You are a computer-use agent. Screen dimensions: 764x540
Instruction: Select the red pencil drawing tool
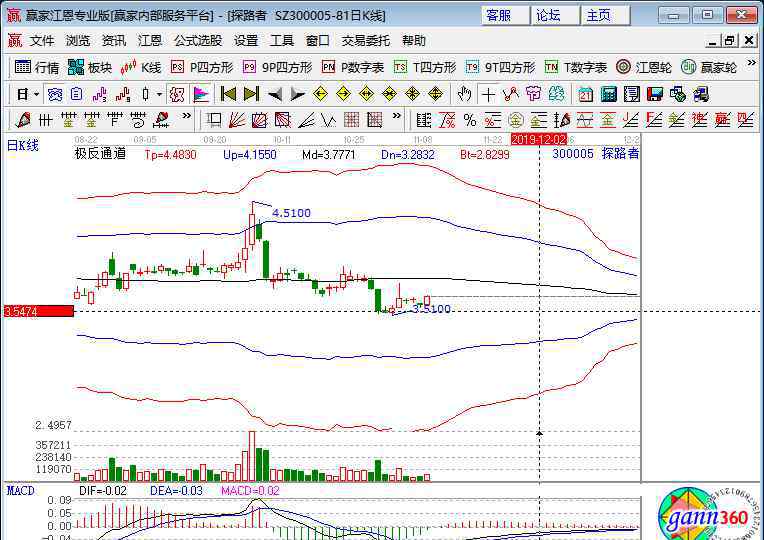click(x=23, y=120)
